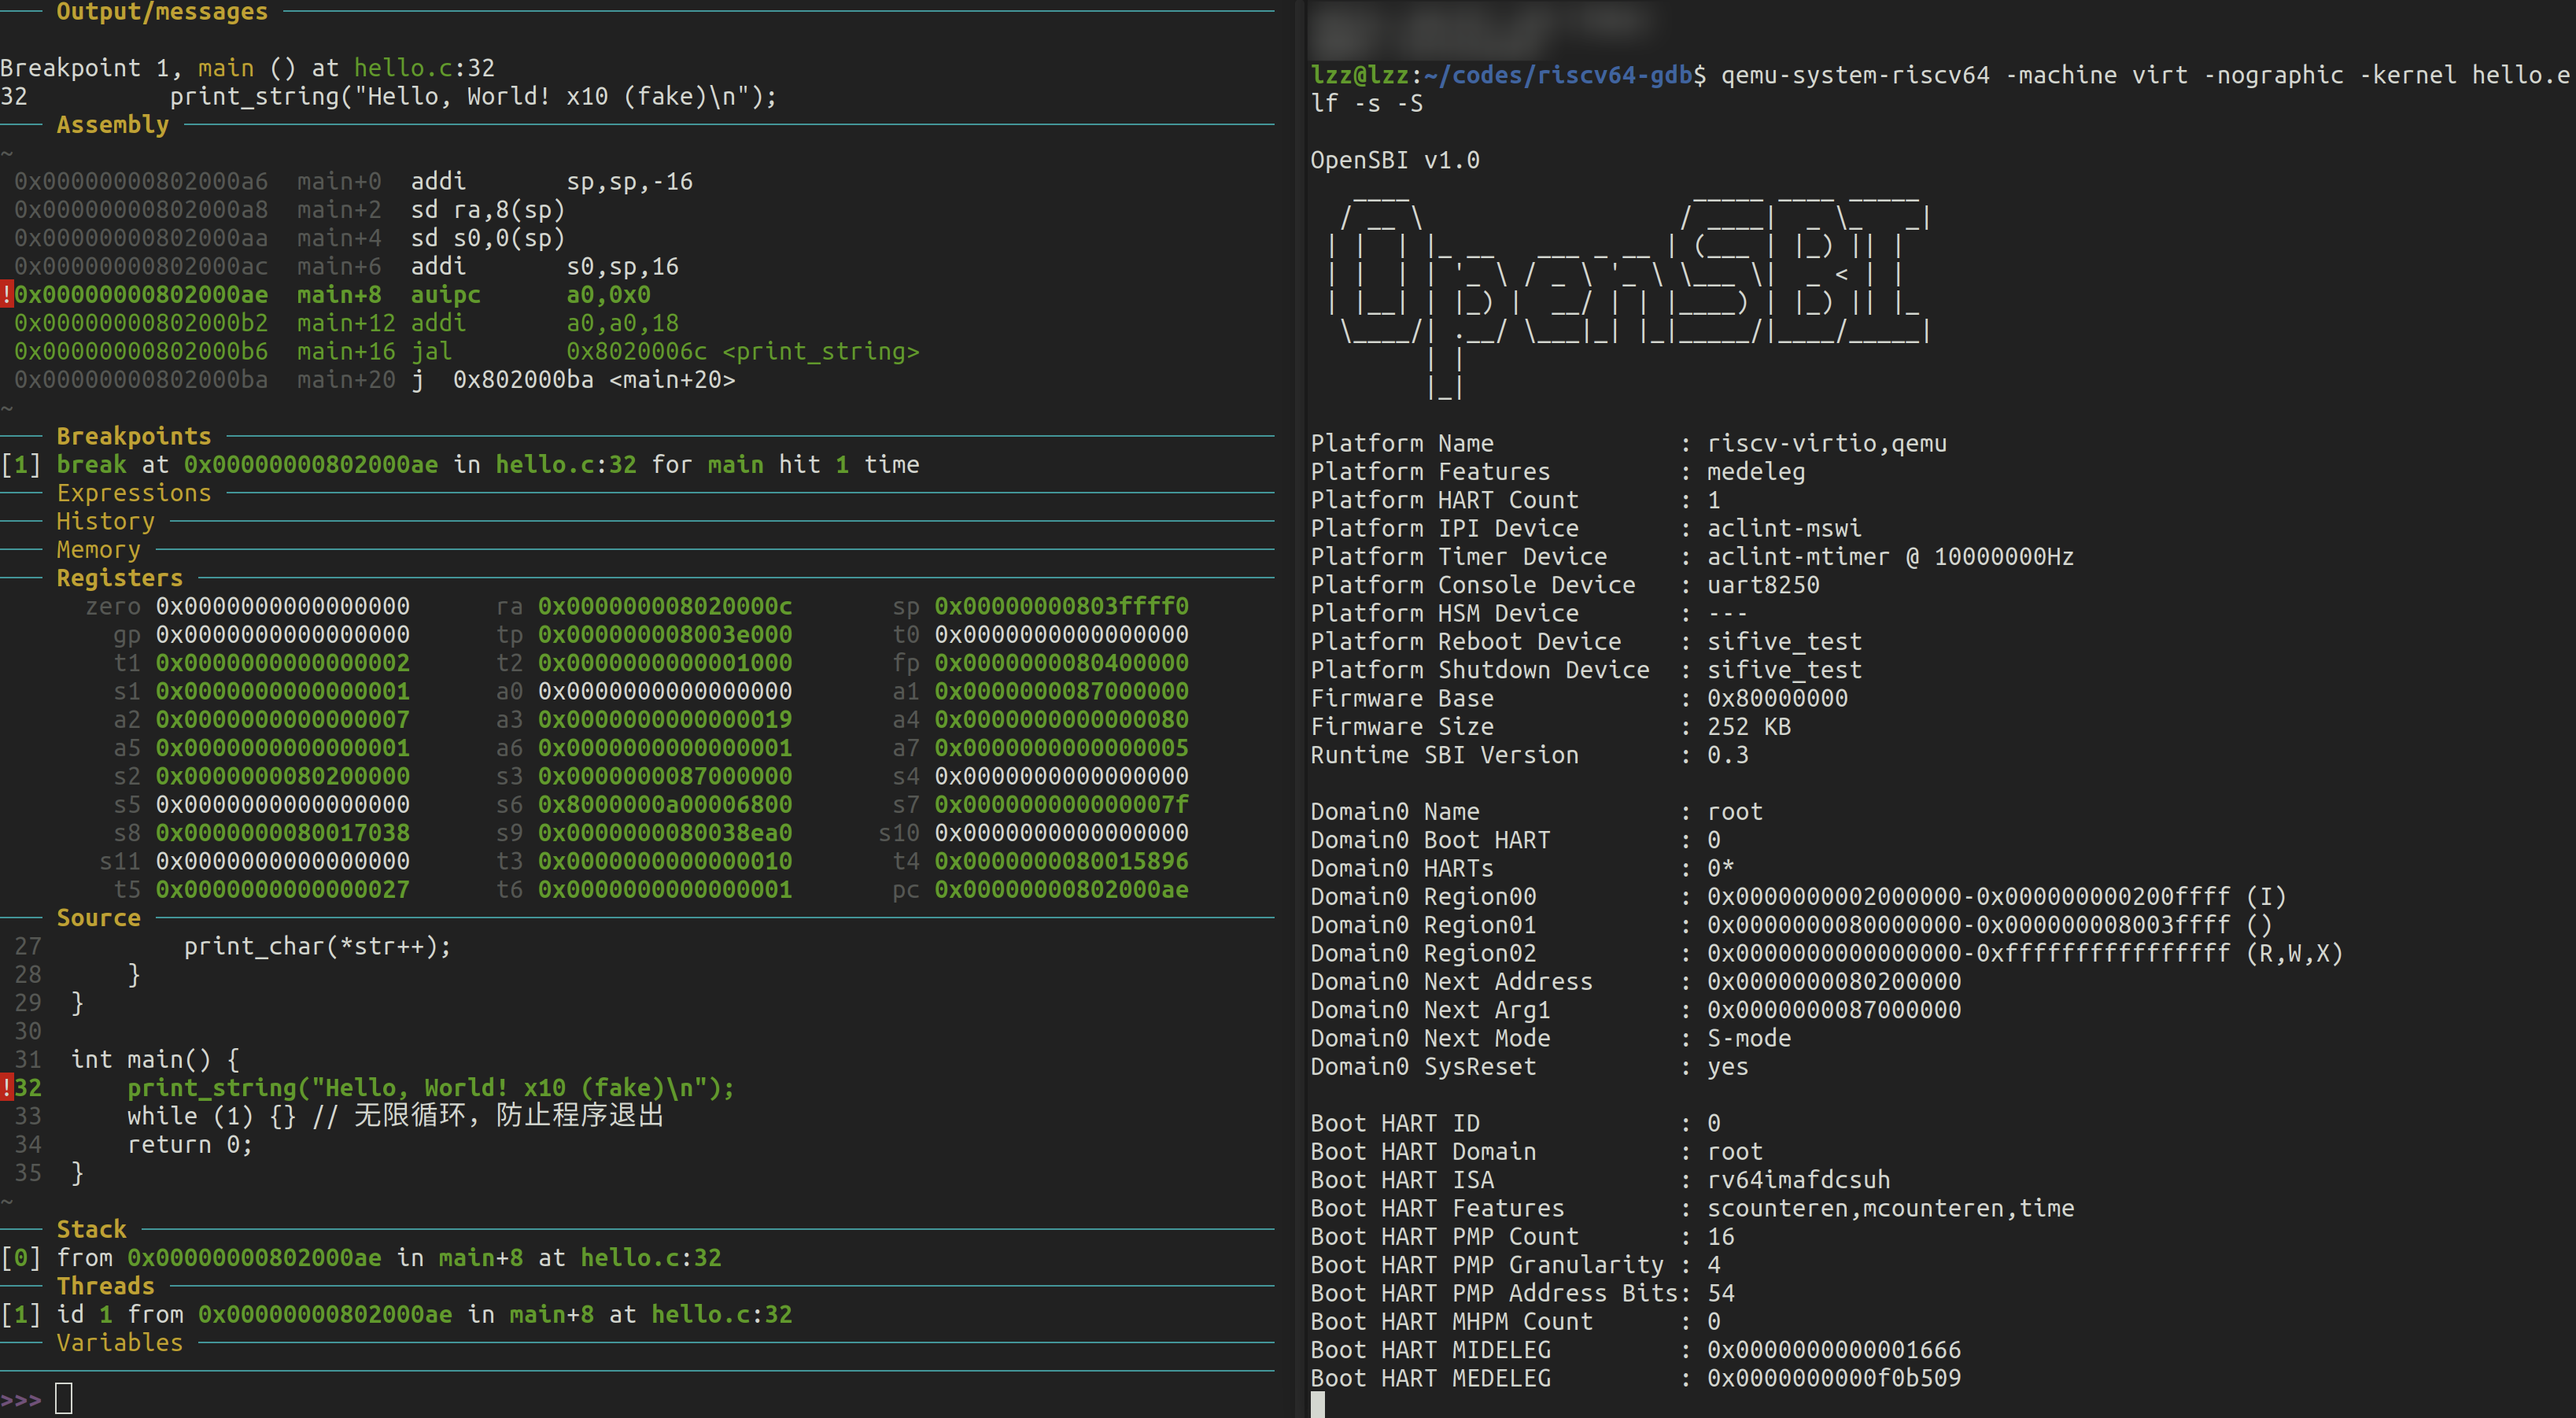Image resolution: width=2576 pixels, height=1418 pixels.
Task: Click the Variables section header
Action: tap(120, 1343)
